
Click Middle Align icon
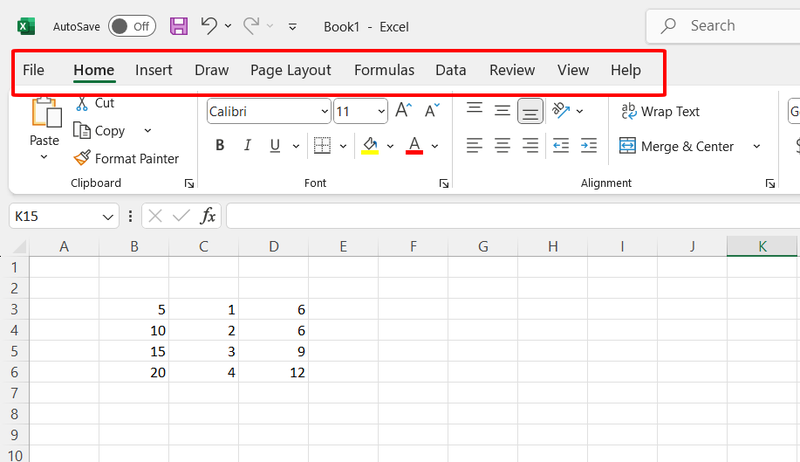click(x=502, y=110)
